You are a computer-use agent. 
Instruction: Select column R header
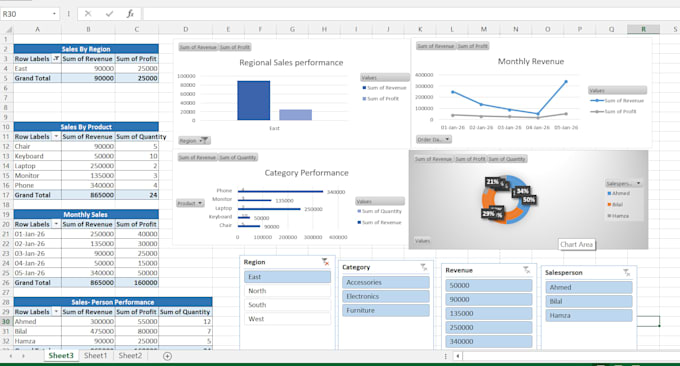[643, 29]
